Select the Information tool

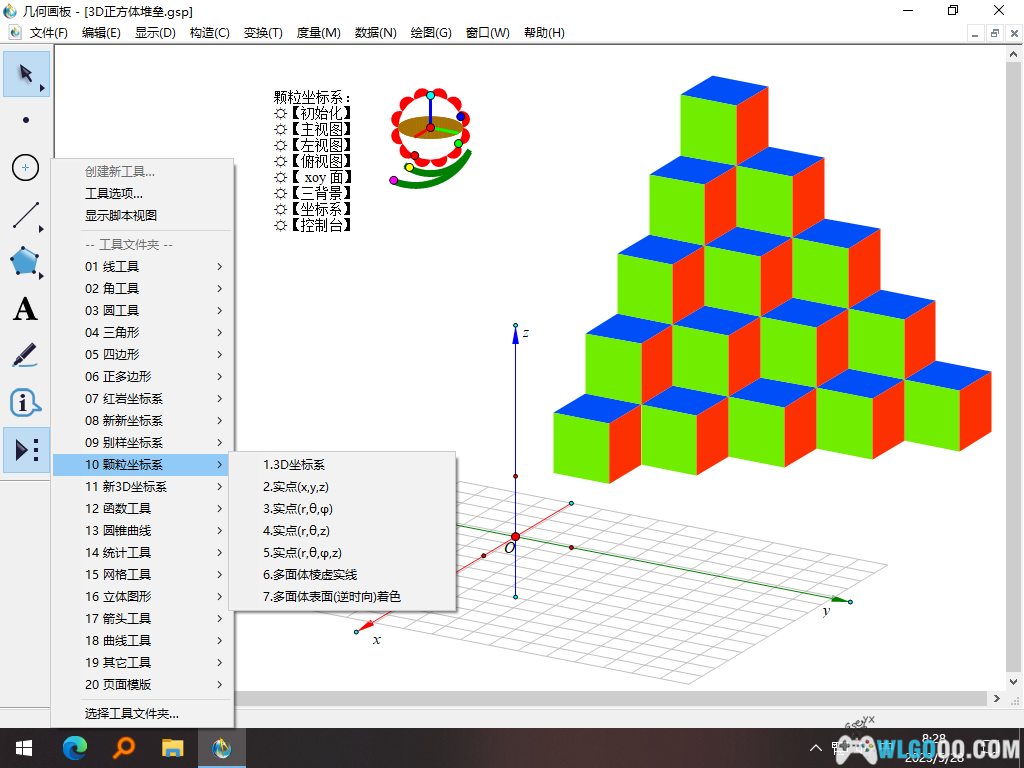[x=26, y=403]
